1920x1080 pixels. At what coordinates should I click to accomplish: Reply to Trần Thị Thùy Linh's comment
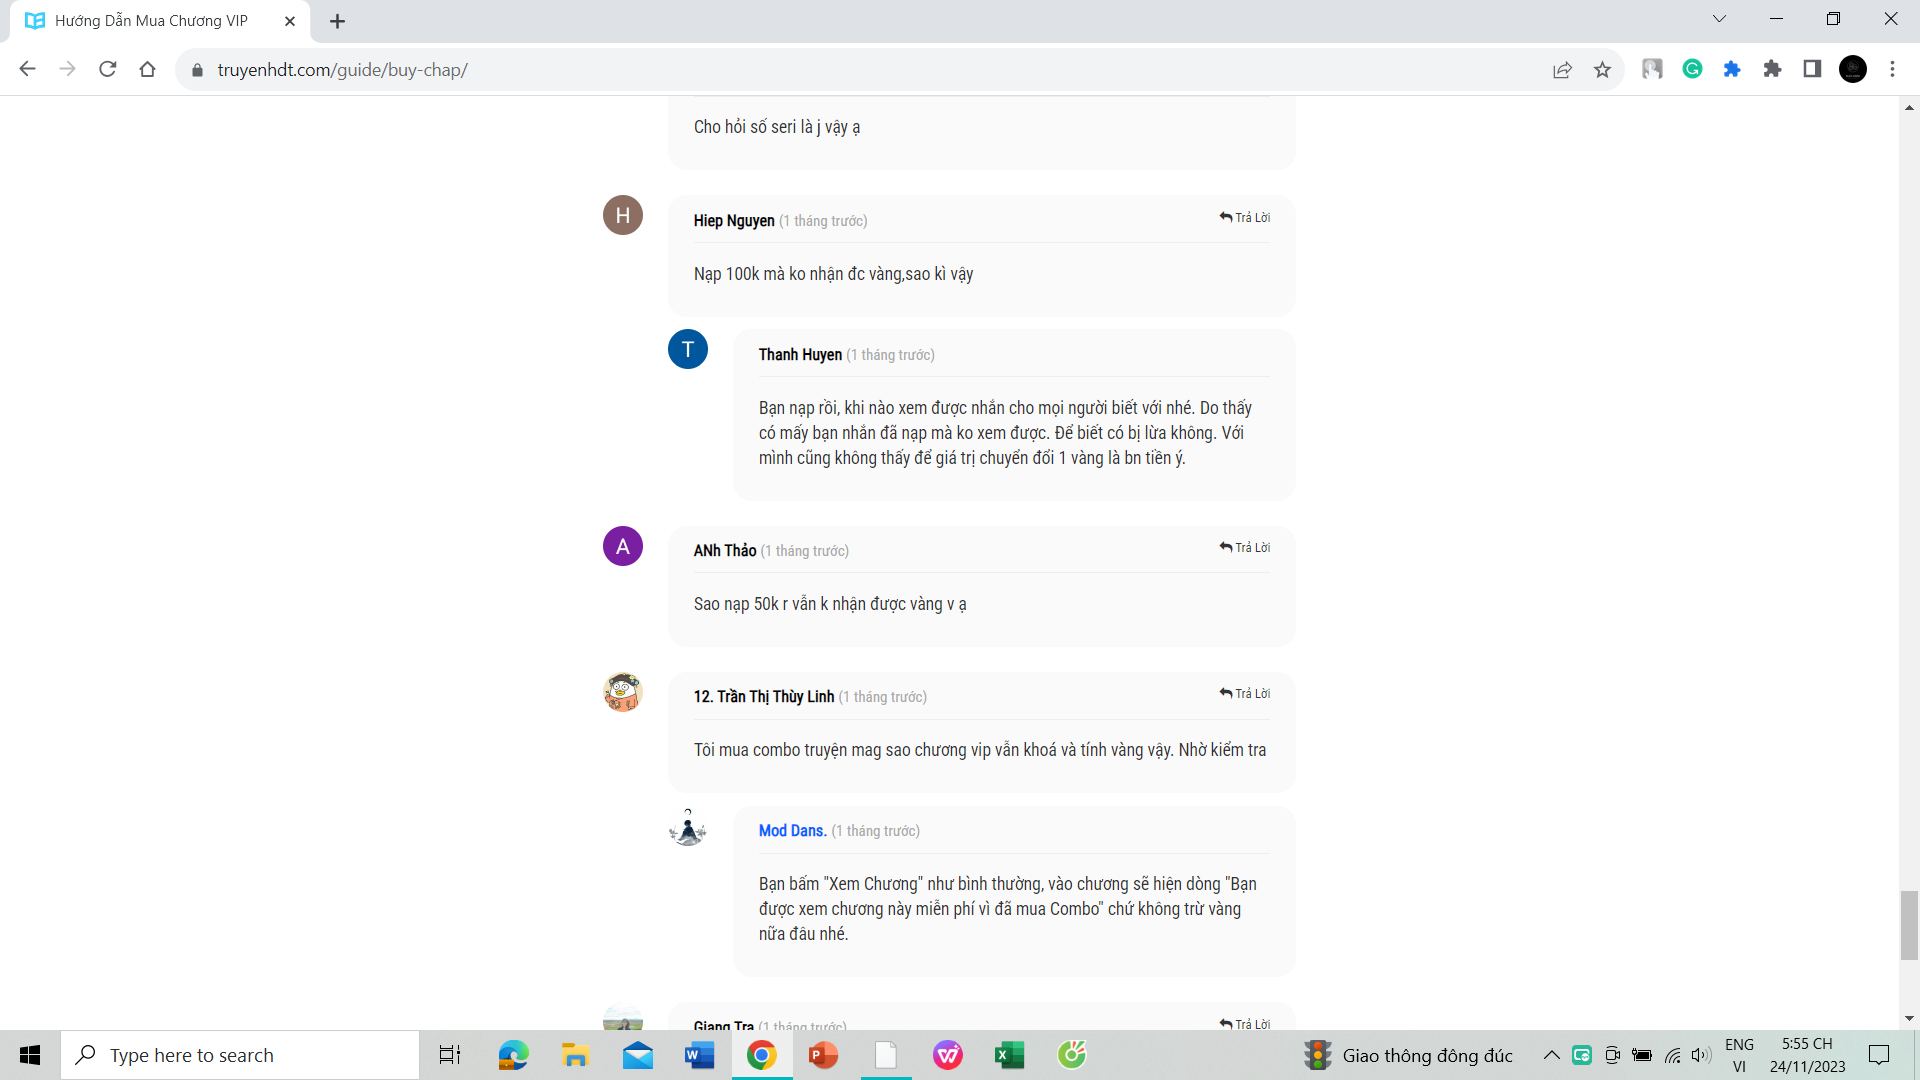point(1245,693)
